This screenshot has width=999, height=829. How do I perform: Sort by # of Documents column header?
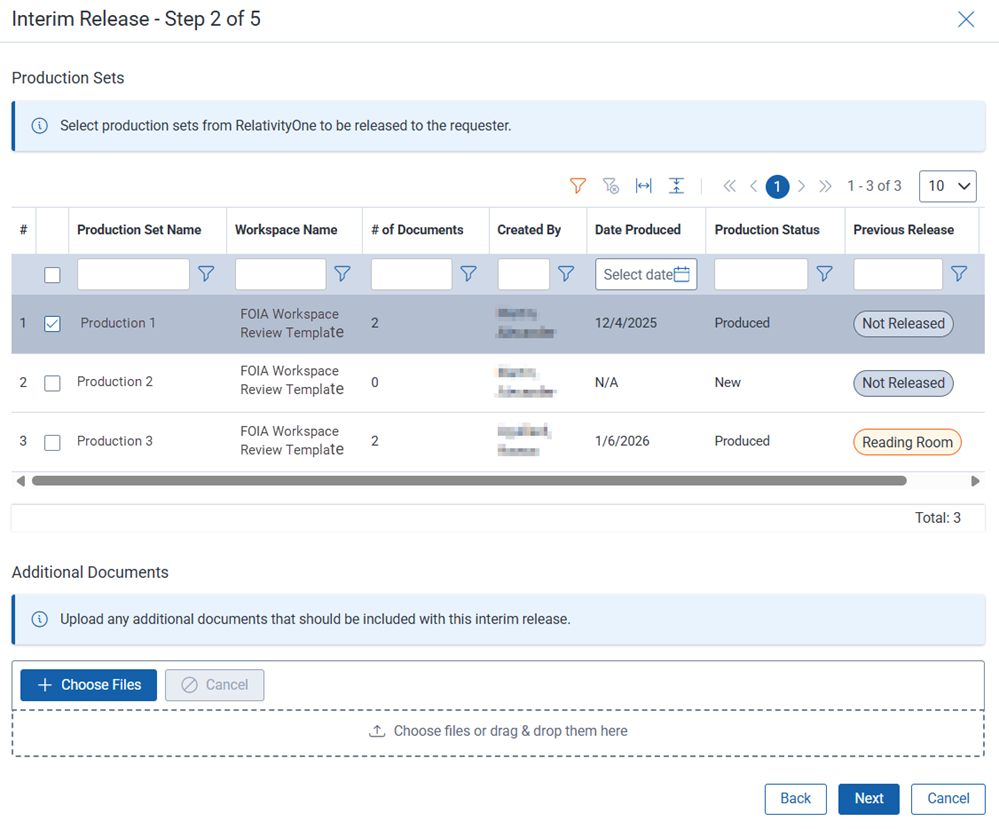point(417,229)
